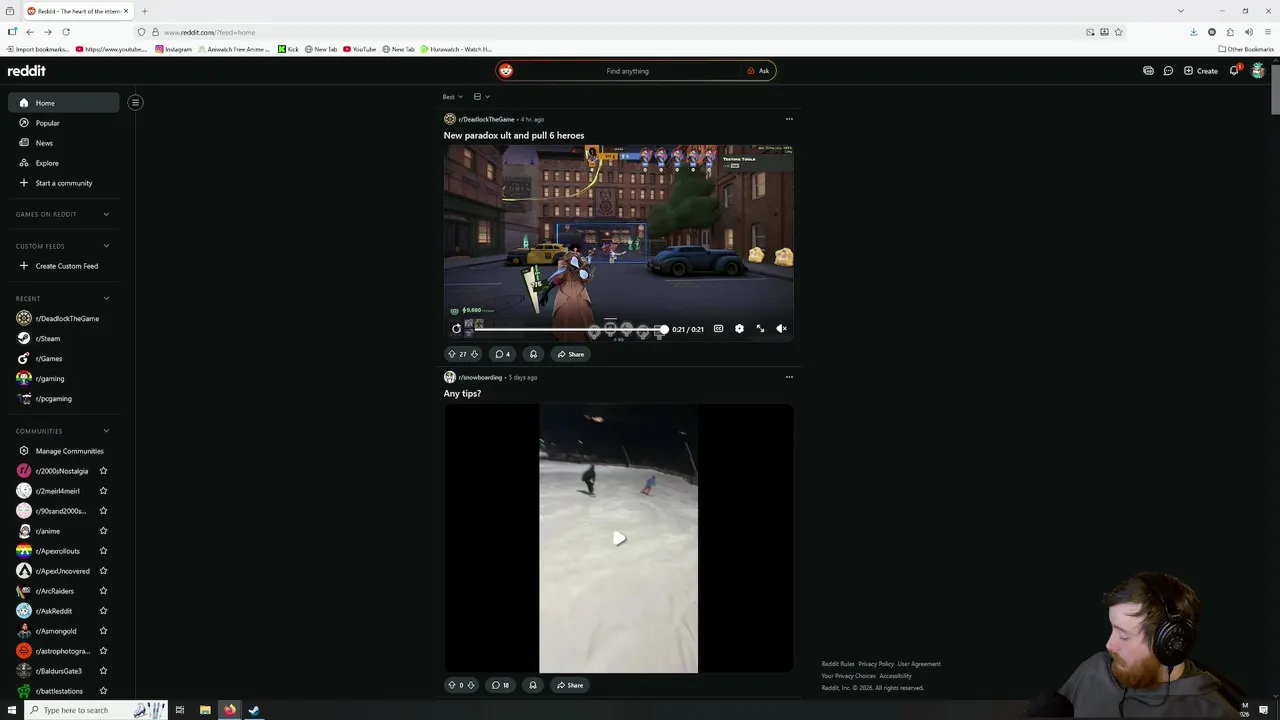Go to Home in the sidebar
This screenshot has width=1280, height=720.
point(64,103)
